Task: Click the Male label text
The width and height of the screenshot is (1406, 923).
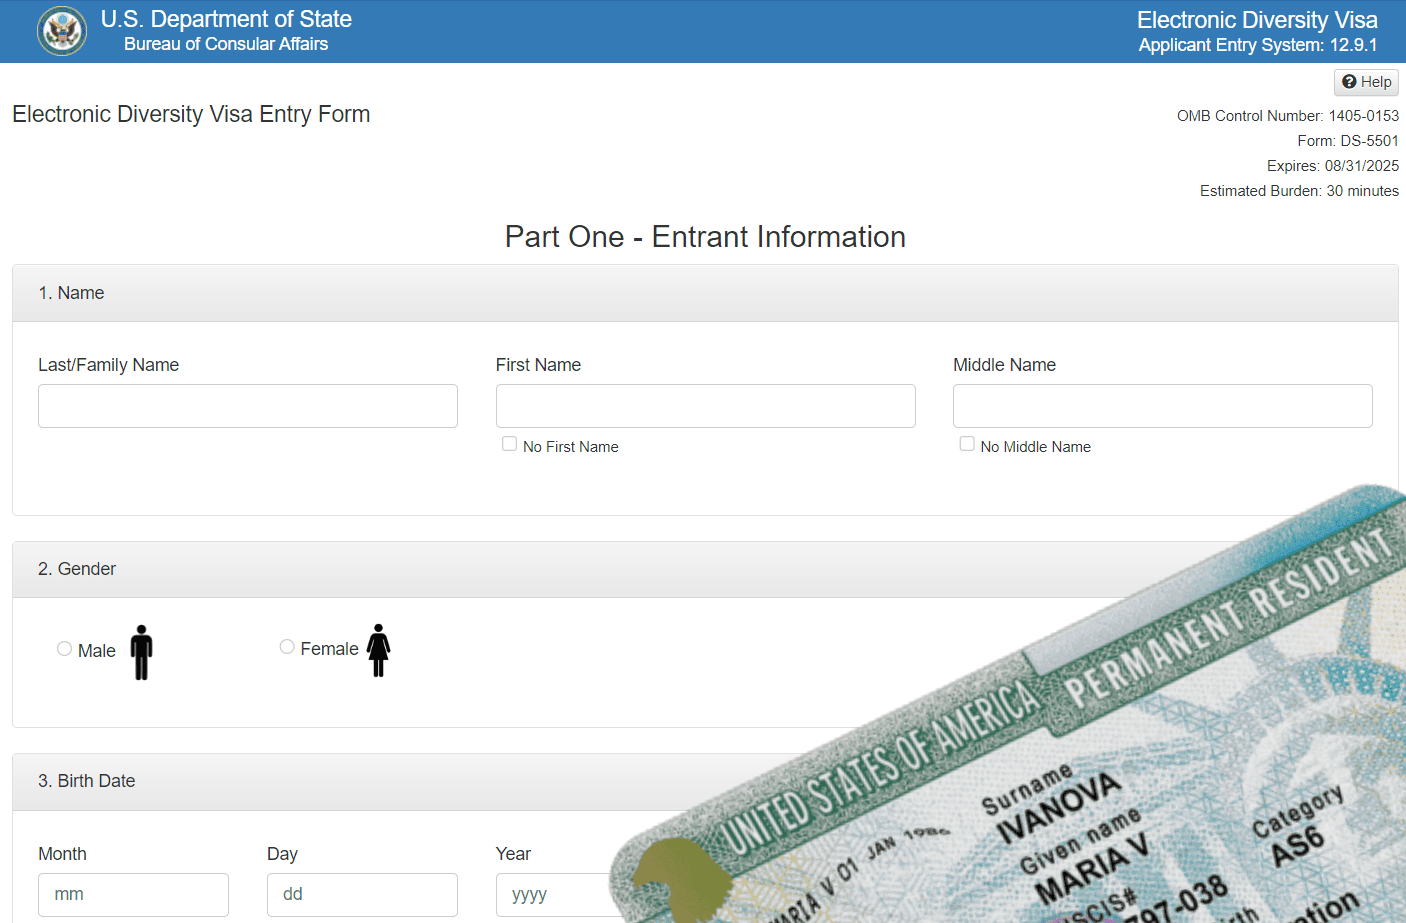Action: click(x=97, y=651)
